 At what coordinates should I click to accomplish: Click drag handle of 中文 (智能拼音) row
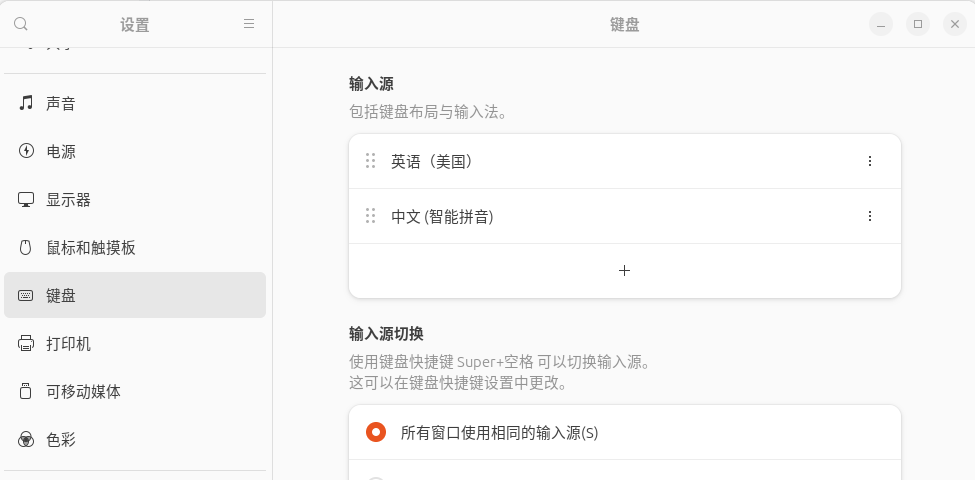point(371,216)
